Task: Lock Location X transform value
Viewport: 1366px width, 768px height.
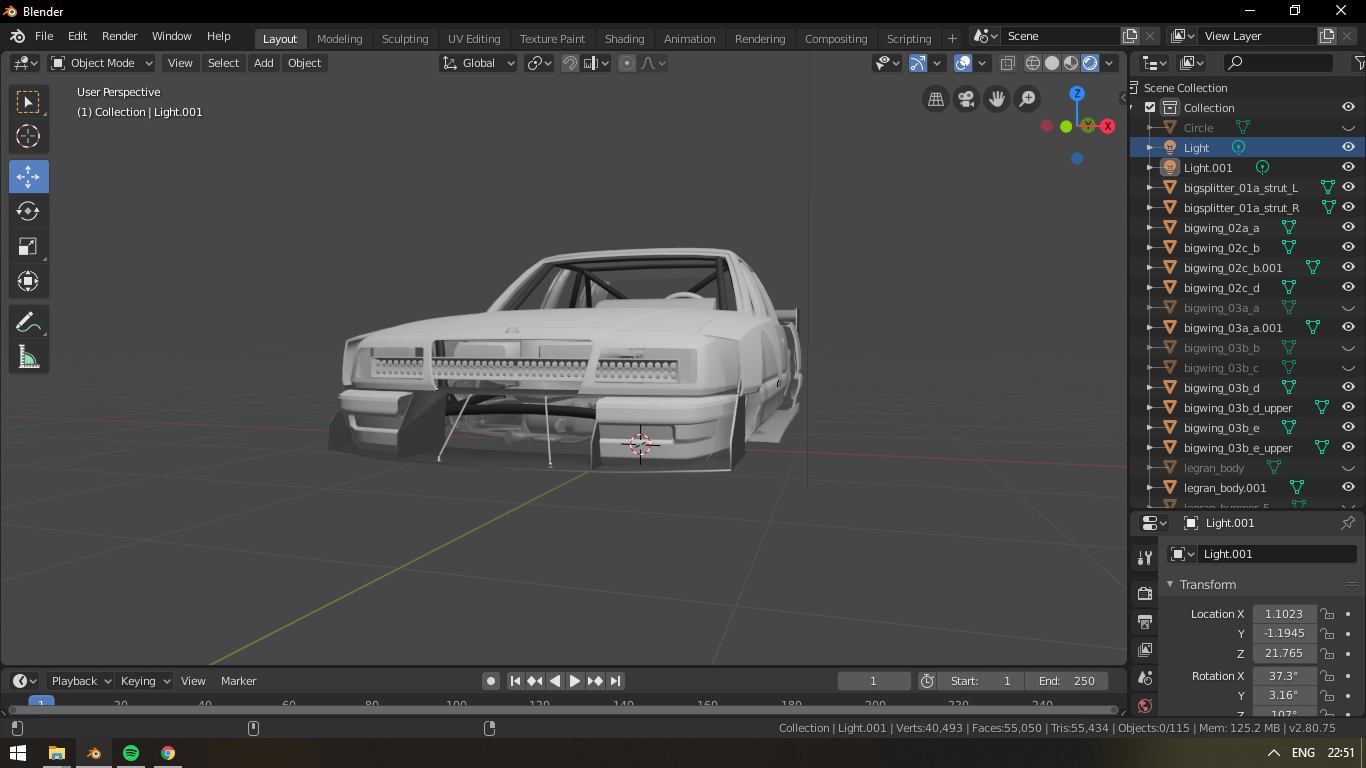Action: click(x=1326, y=614)
